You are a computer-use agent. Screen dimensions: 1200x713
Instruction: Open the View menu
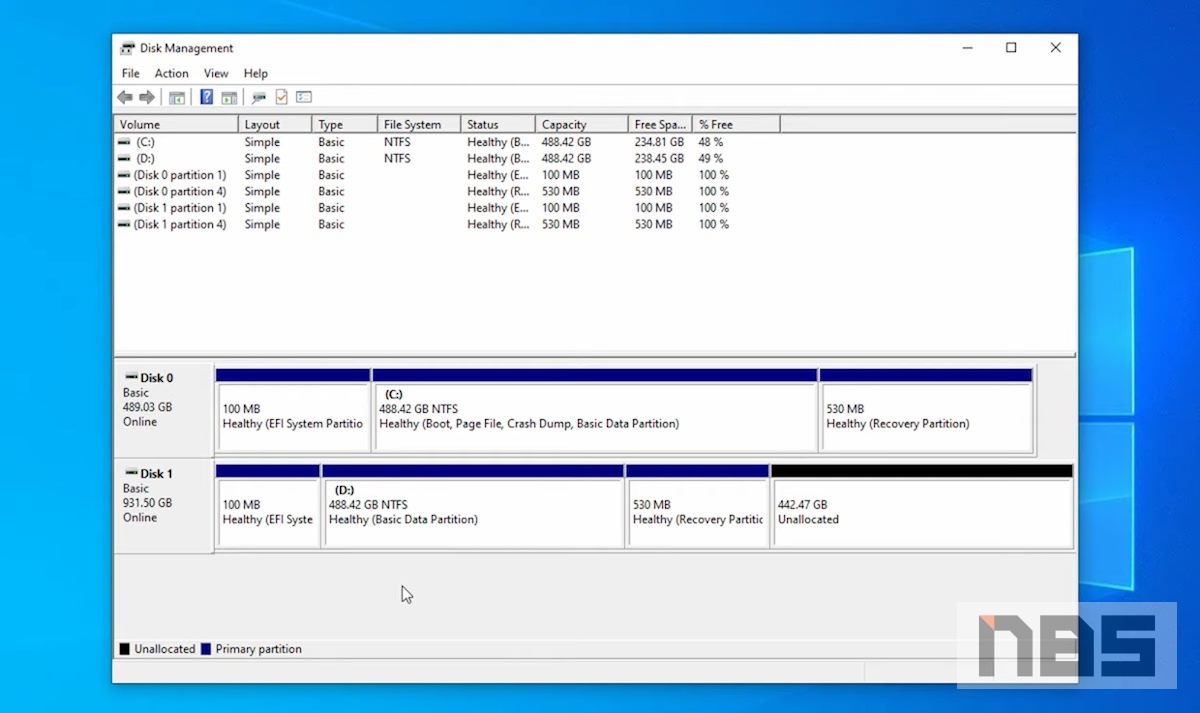point(216,73)
